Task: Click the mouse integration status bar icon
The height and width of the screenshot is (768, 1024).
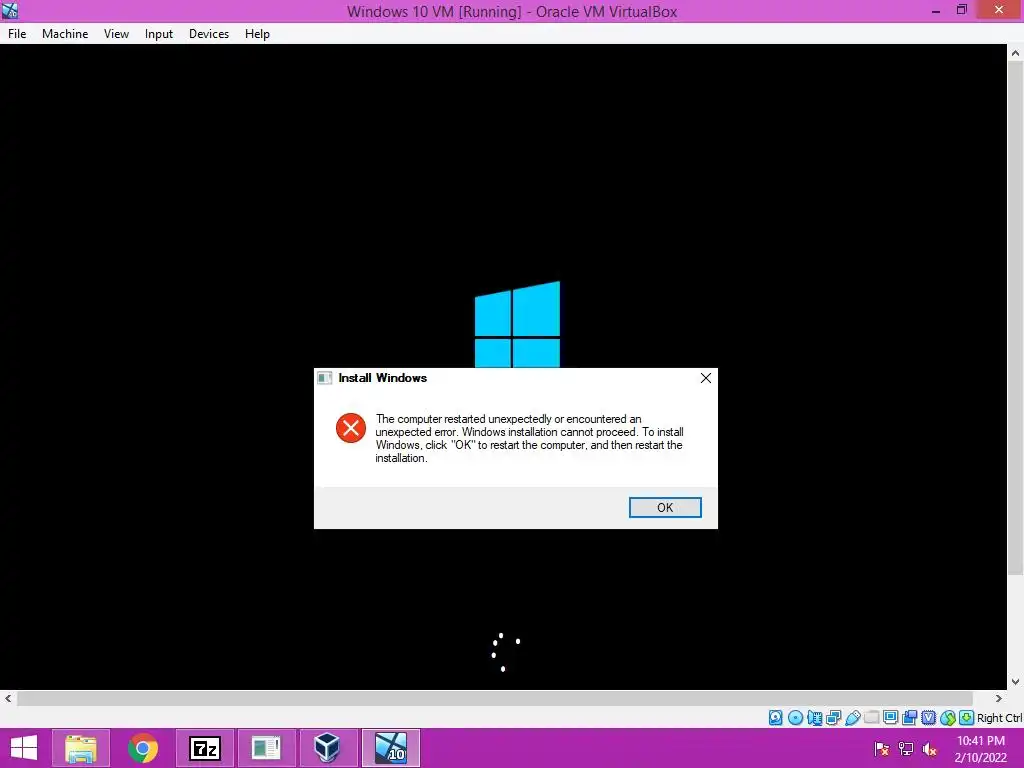Action: [x=948, y=718]
